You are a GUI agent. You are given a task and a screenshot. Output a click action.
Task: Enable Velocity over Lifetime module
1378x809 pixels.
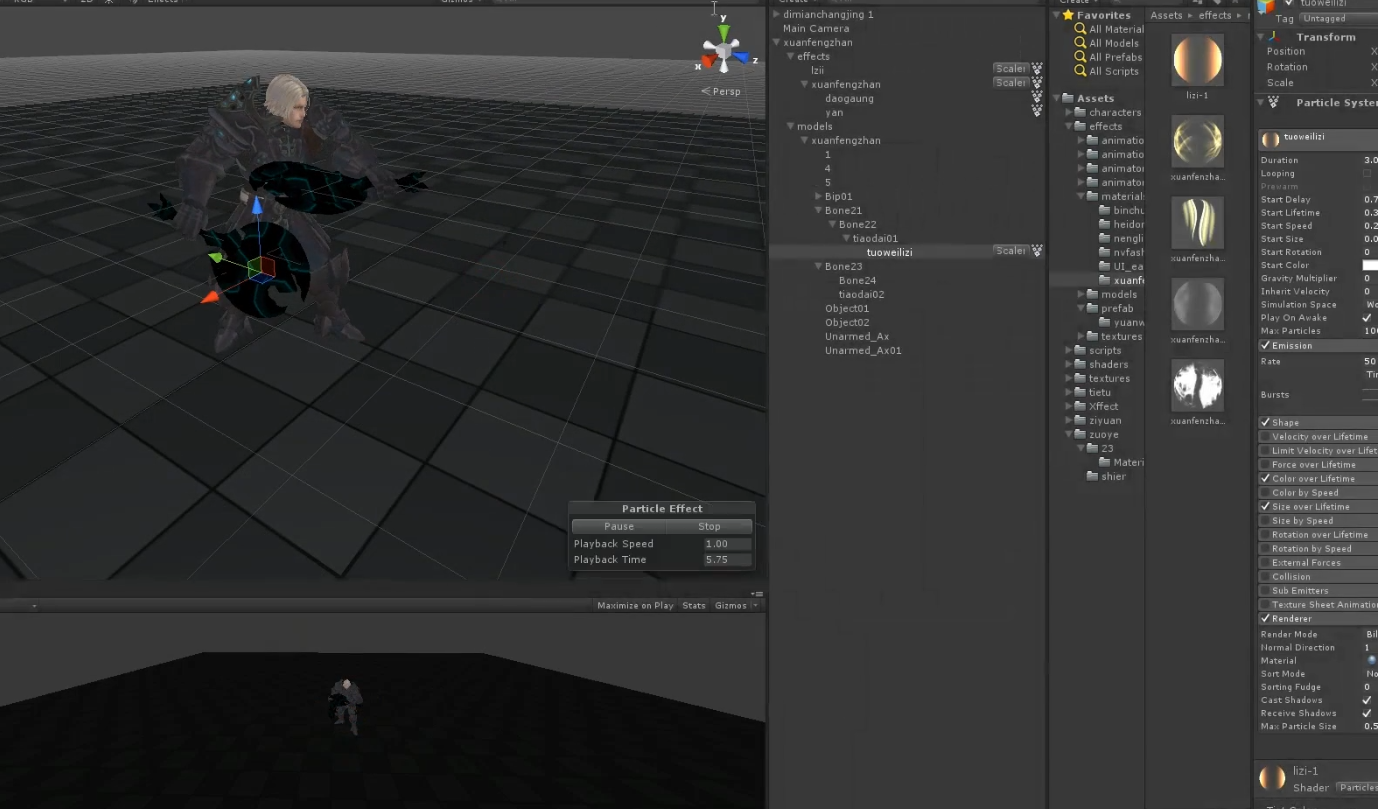1265,436
